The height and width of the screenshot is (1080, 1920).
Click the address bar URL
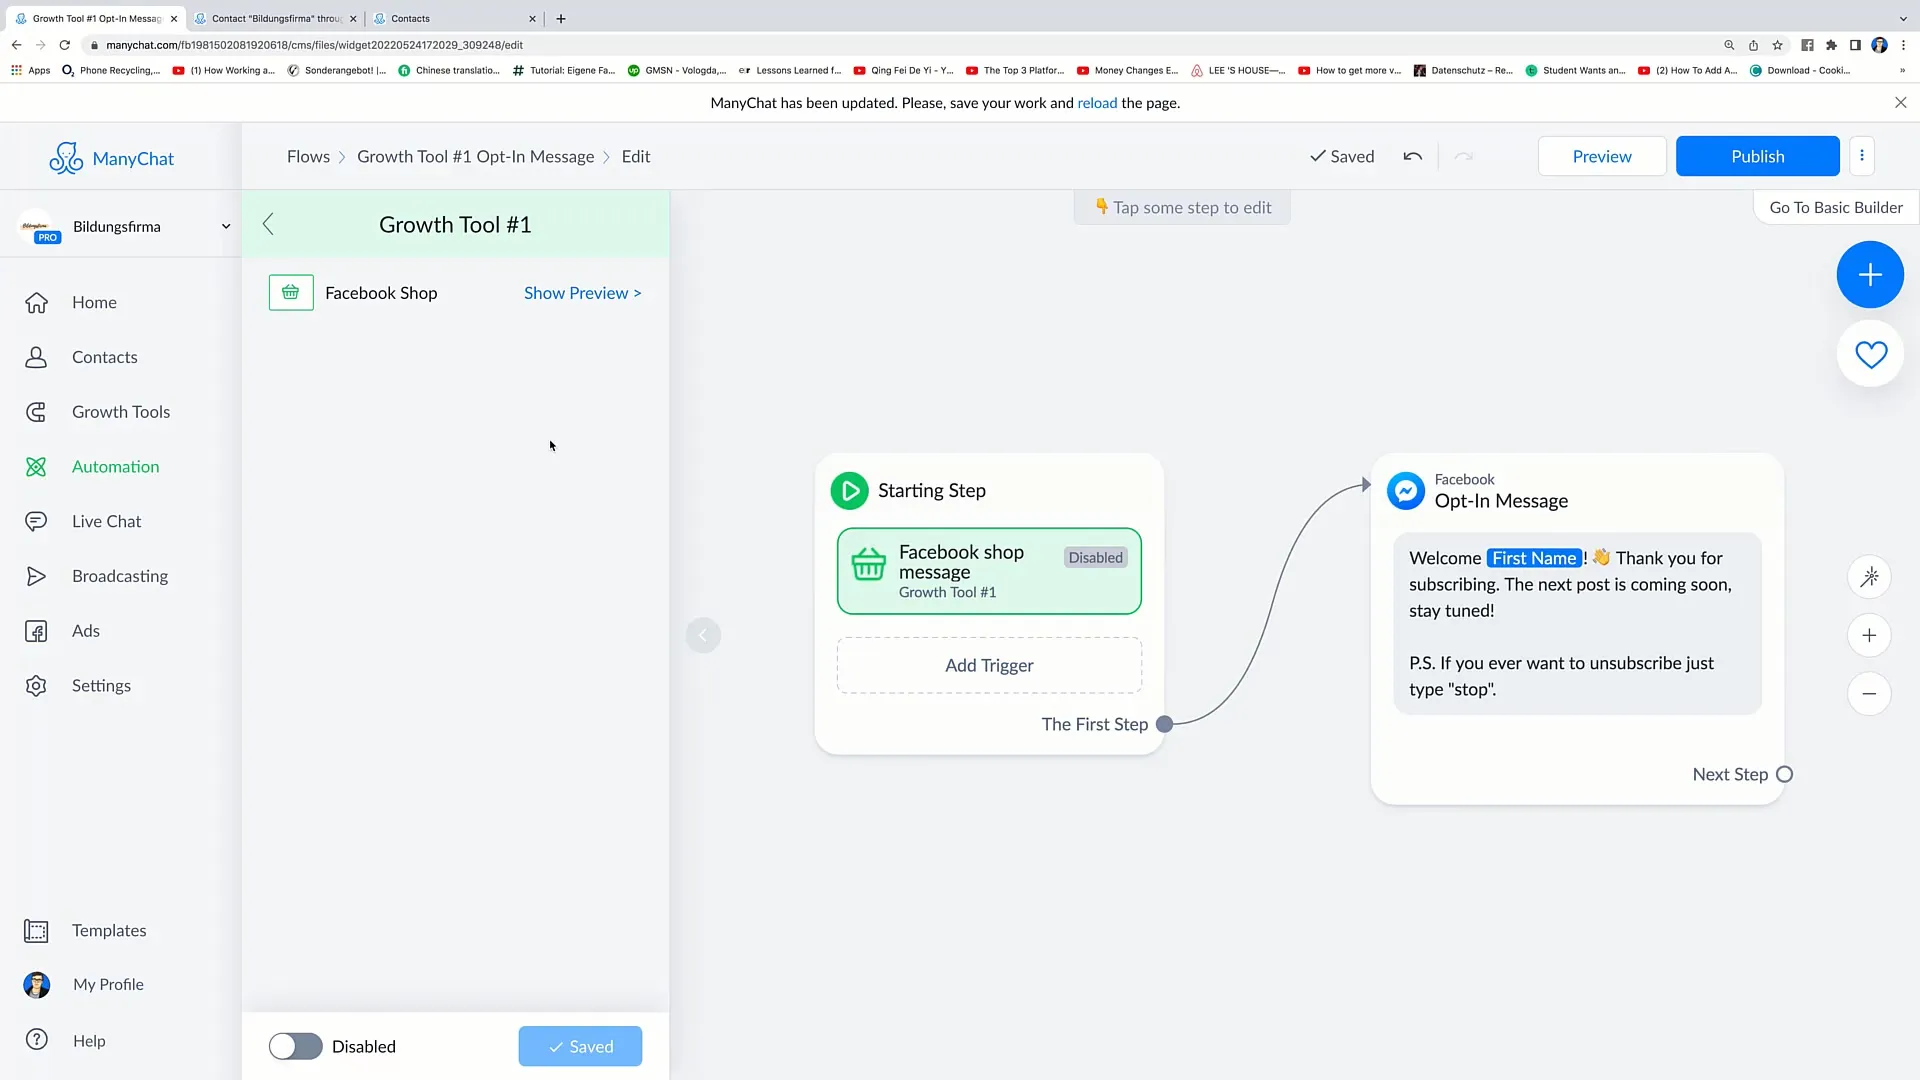tap(314, 45)
